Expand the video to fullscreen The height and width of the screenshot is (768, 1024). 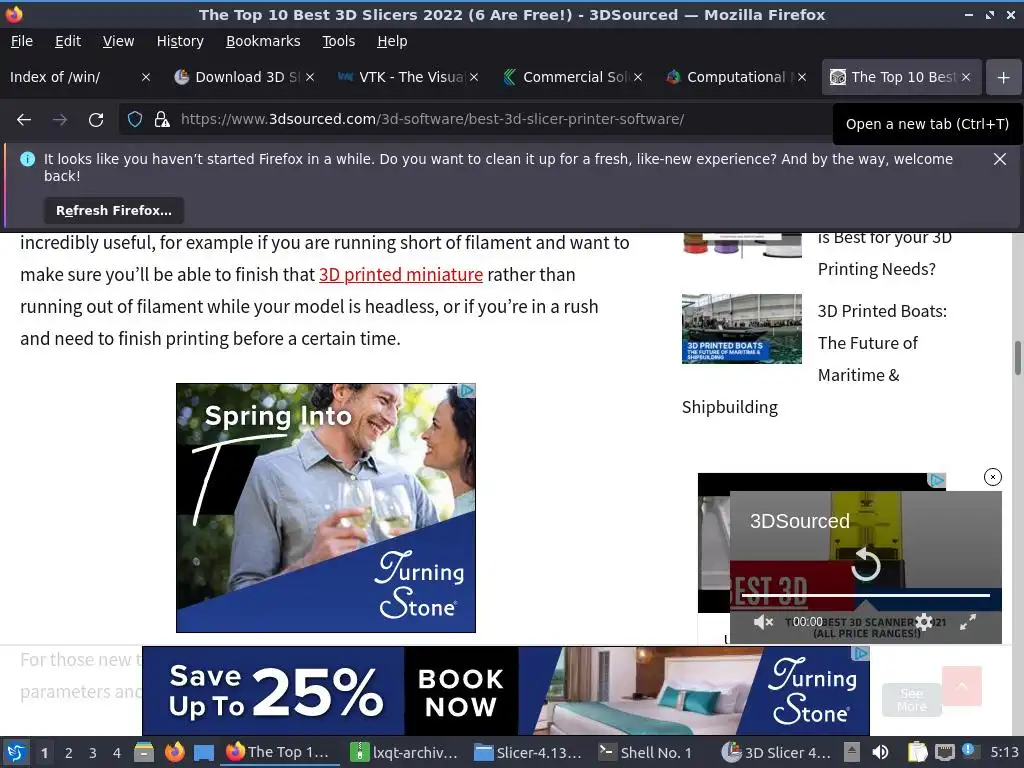968,622
